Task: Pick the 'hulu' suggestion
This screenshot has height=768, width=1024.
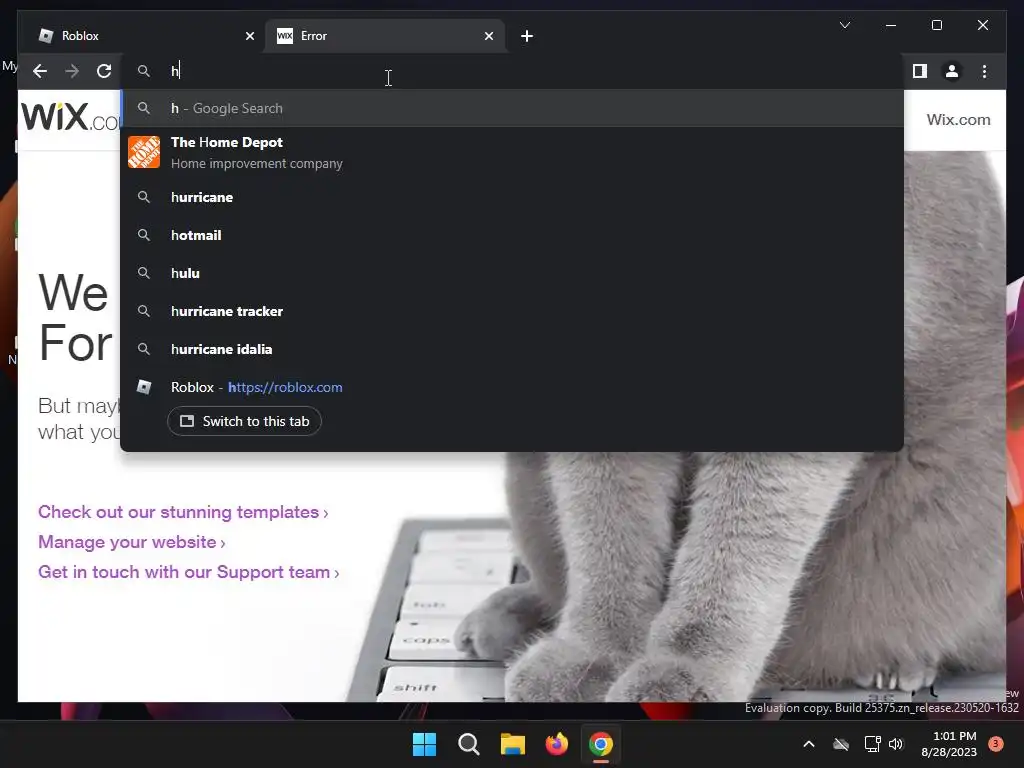Action: 512,273
